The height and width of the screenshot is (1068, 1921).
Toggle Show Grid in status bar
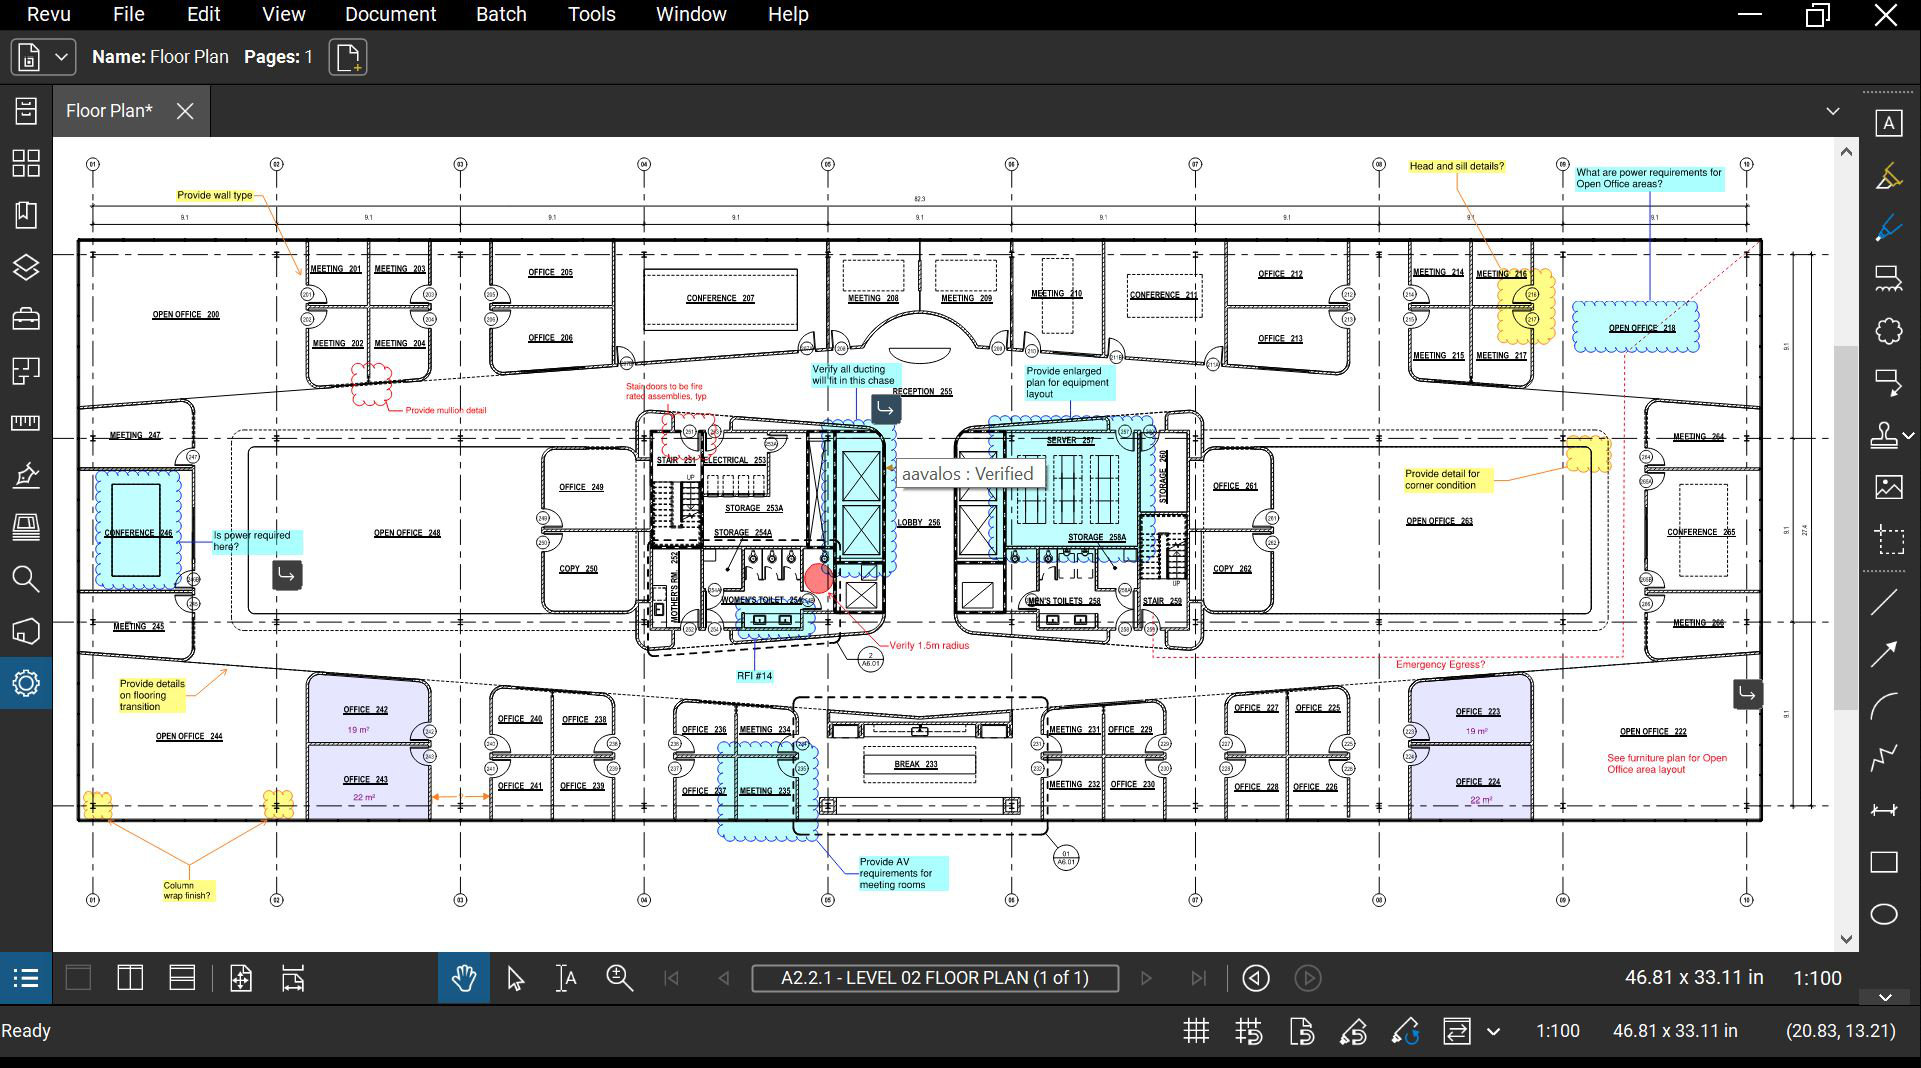(1196, 1031)
